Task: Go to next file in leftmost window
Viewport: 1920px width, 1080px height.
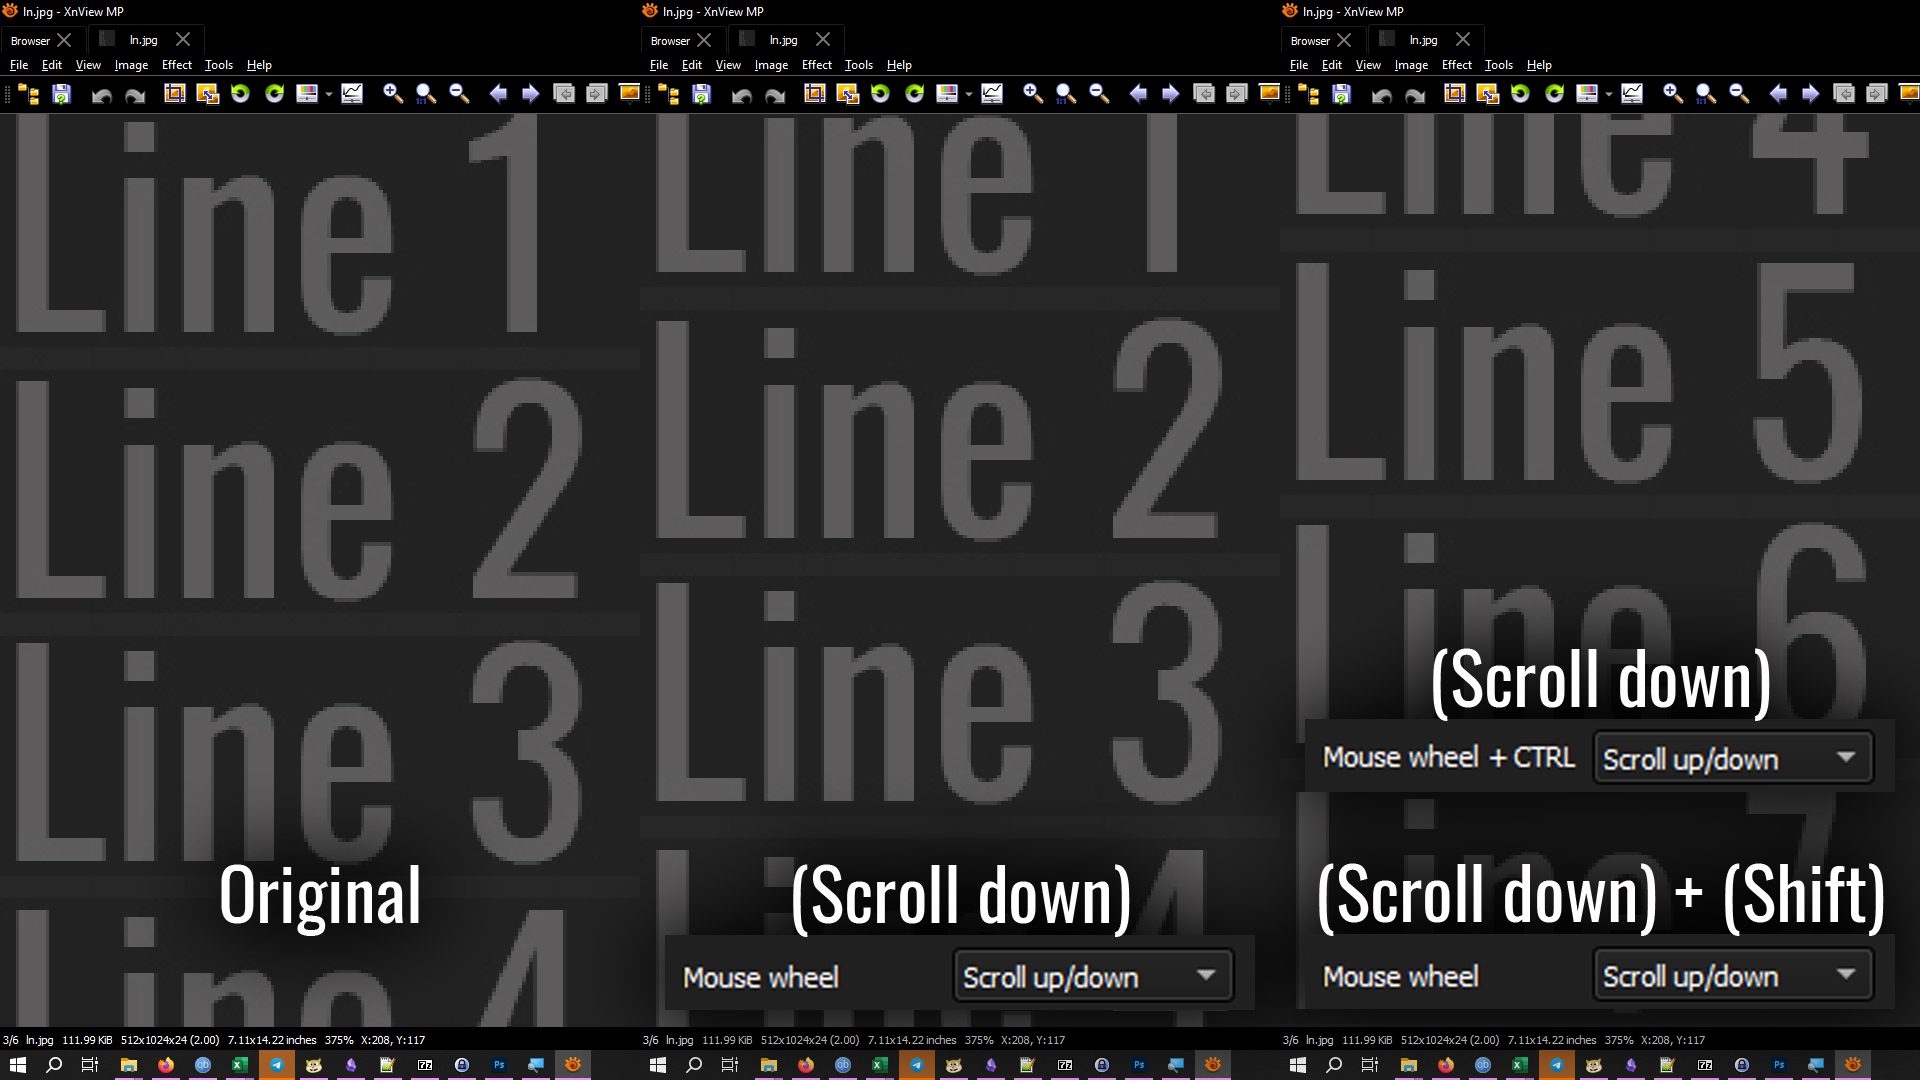Action: click(531, 94)
